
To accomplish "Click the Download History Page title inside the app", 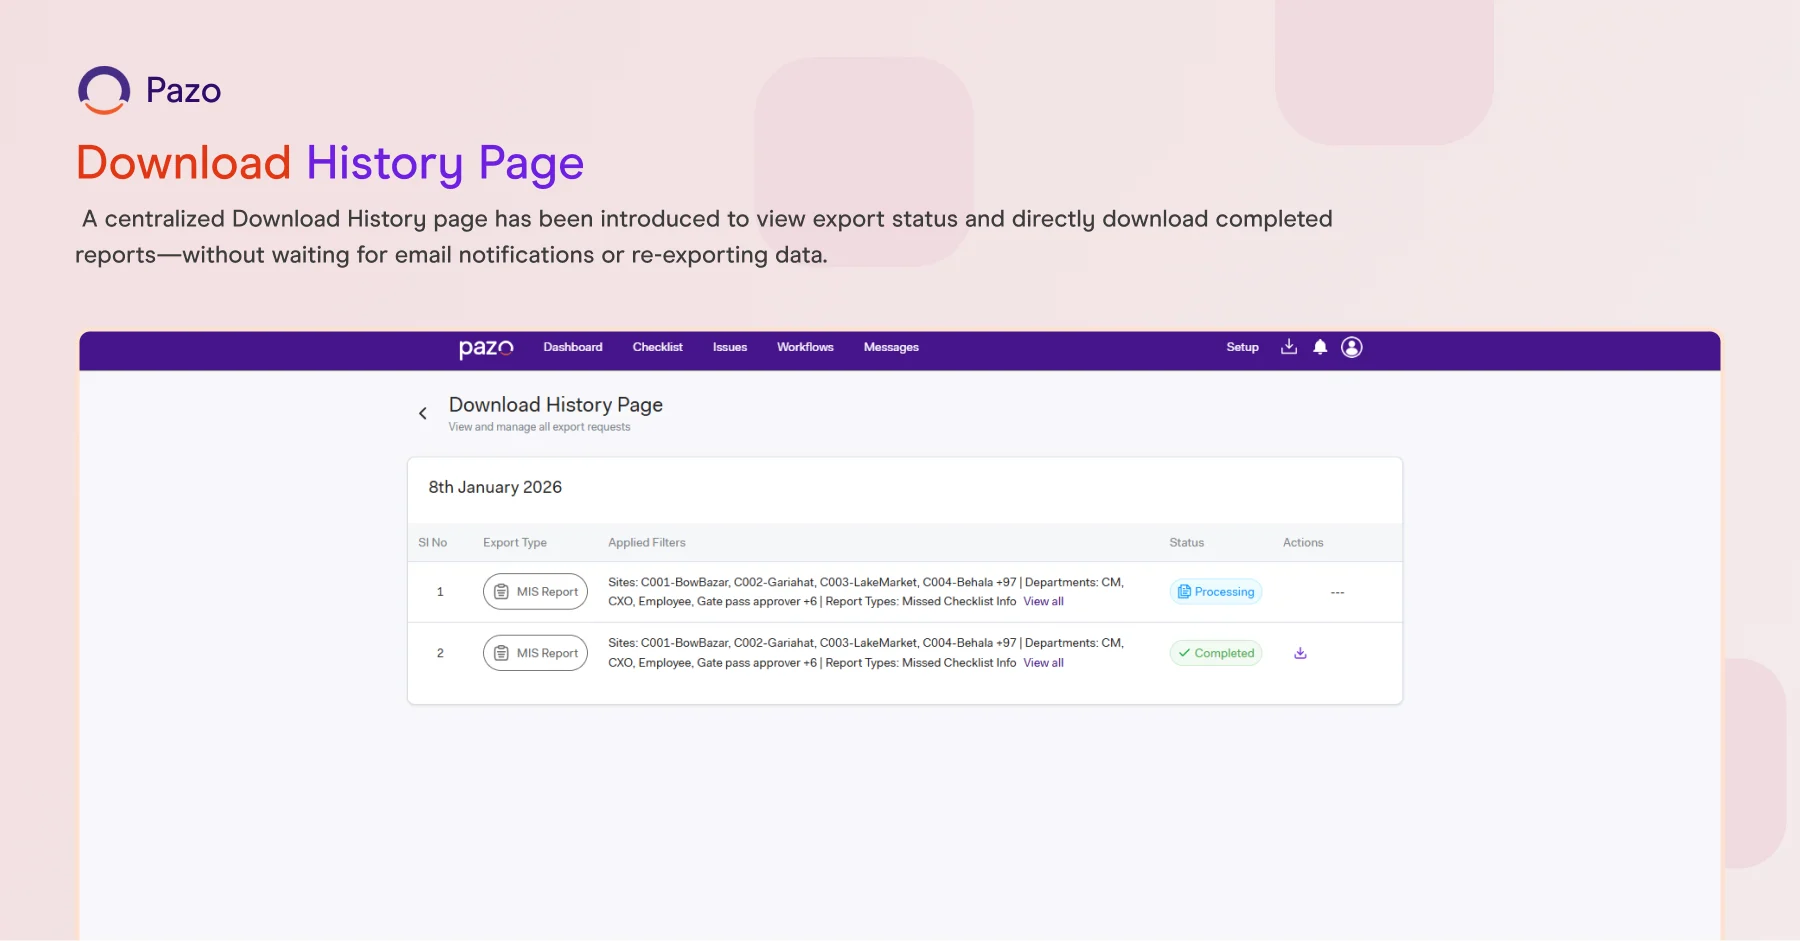I will 556,405.
